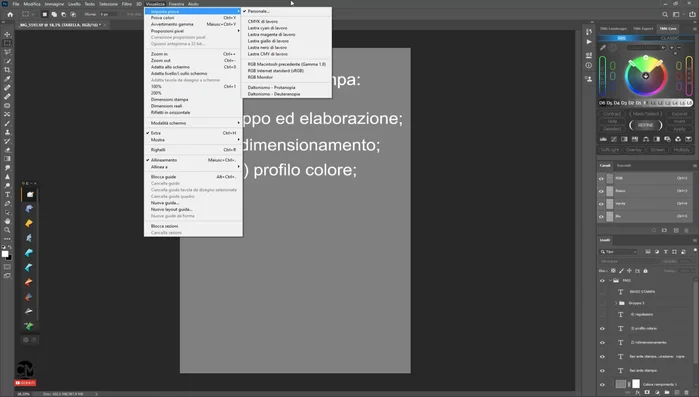Screen dimensions: 699x397
Task: Click the Overlay blend button
Action: point(633,150)
